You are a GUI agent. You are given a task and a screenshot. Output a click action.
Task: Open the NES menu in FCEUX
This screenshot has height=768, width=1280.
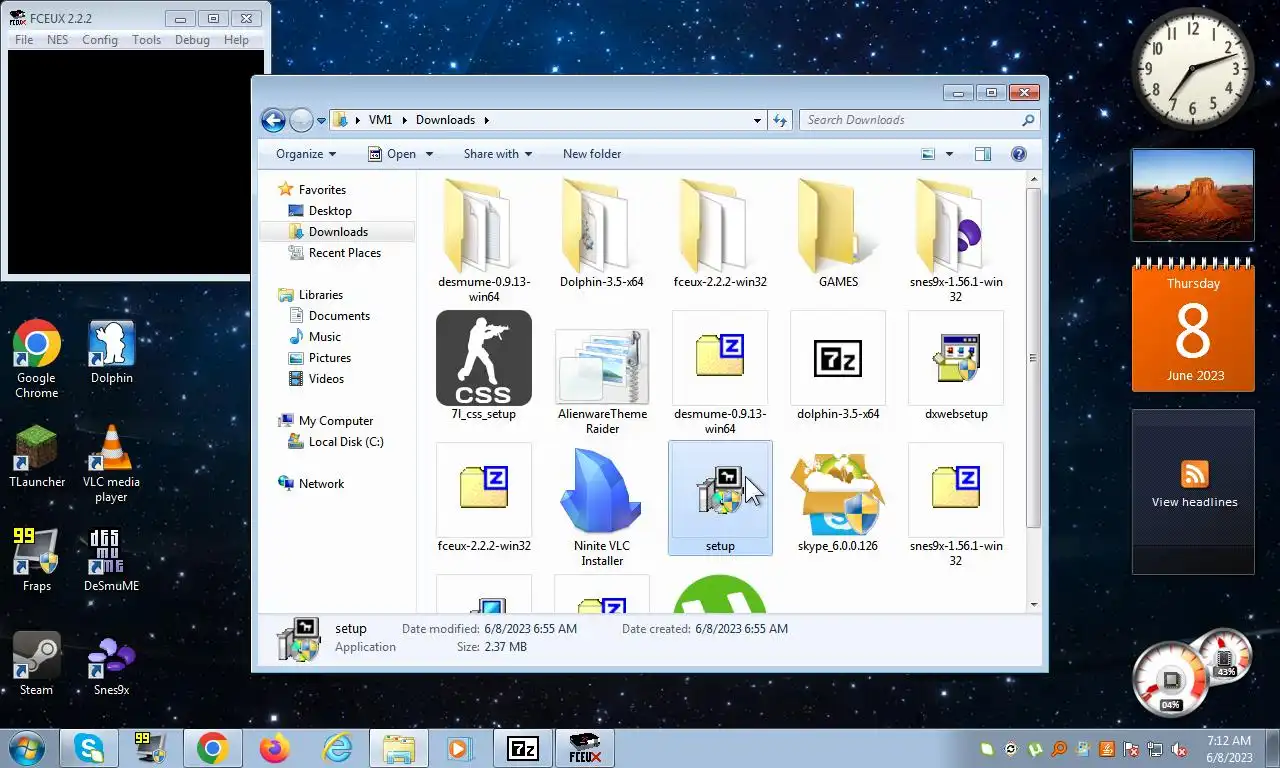(x=58, y=40)
